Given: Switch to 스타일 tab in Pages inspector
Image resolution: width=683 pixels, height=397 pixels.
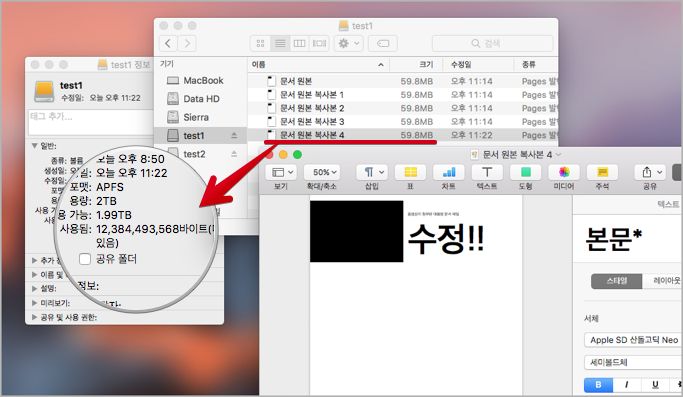Looking at the screenshot, I should [617, 281].
